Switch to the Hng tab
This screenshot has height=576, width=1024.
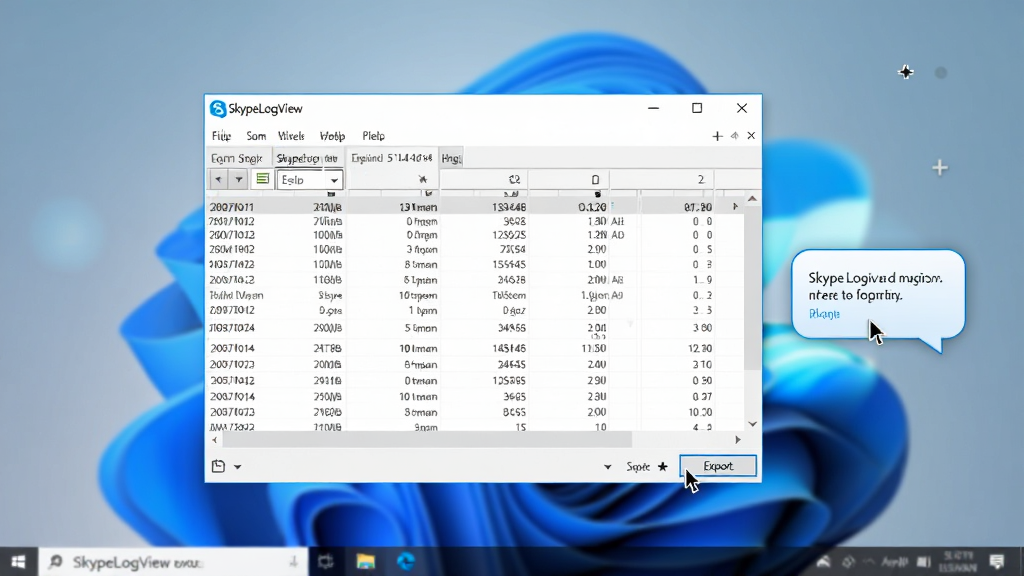coord(451,158)
